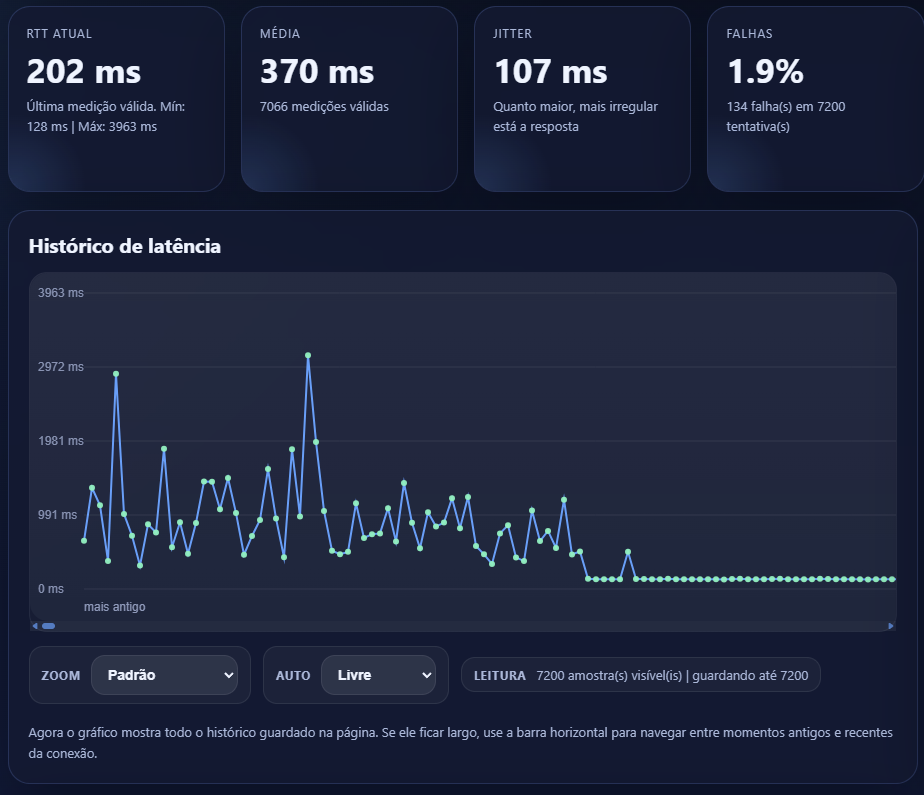Click the right arrow of the chart scrollbar
Viewport: 924px width, 795px height.
click(891, 626)
